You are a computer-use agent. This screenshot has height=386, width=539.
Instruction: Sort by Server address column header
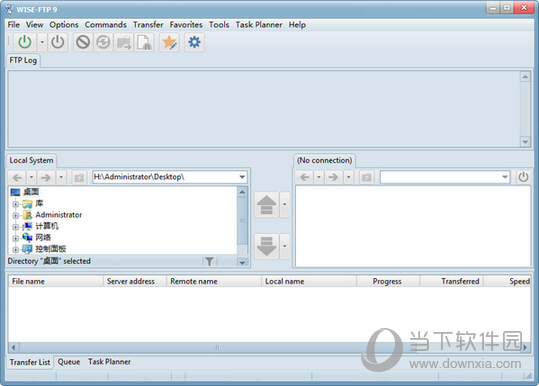(135, 281)
